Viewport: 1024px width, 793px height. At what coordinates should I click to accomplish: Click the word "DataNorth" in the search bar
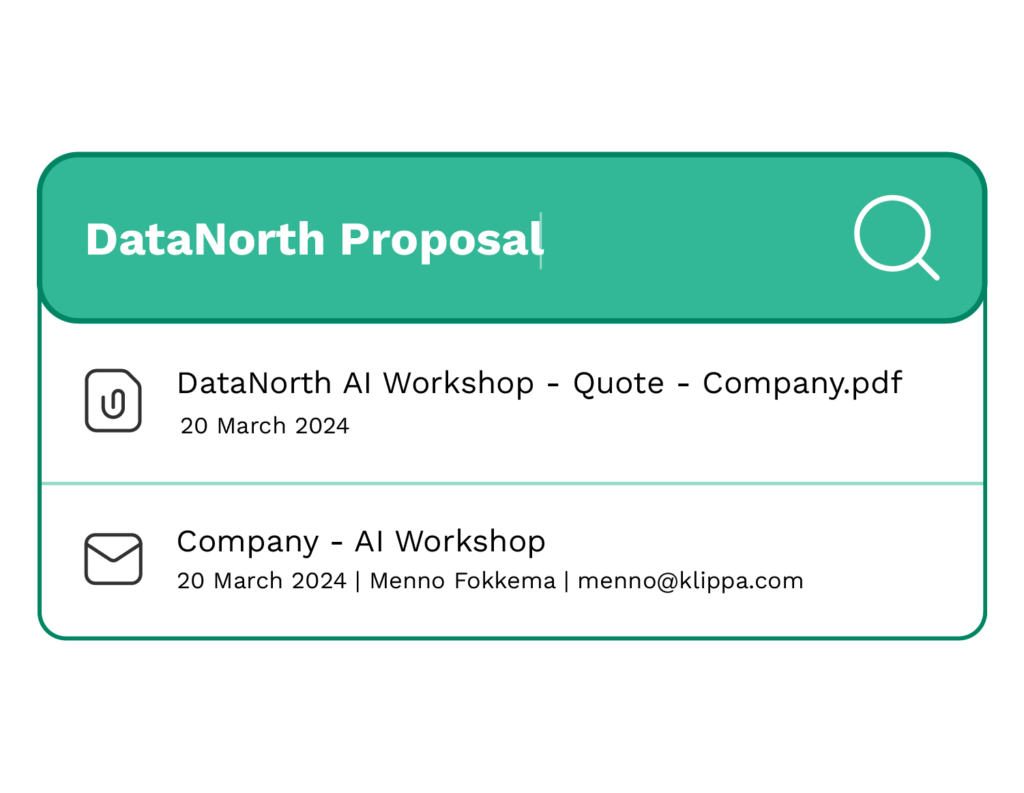click(x=205, y=240)
